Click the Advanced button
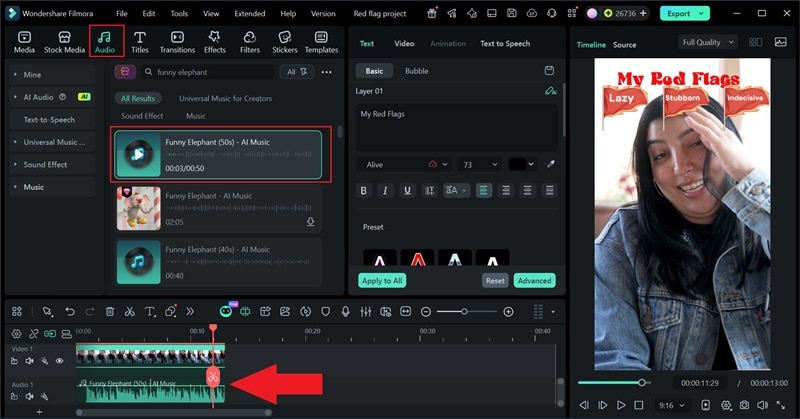 point(534,281)
